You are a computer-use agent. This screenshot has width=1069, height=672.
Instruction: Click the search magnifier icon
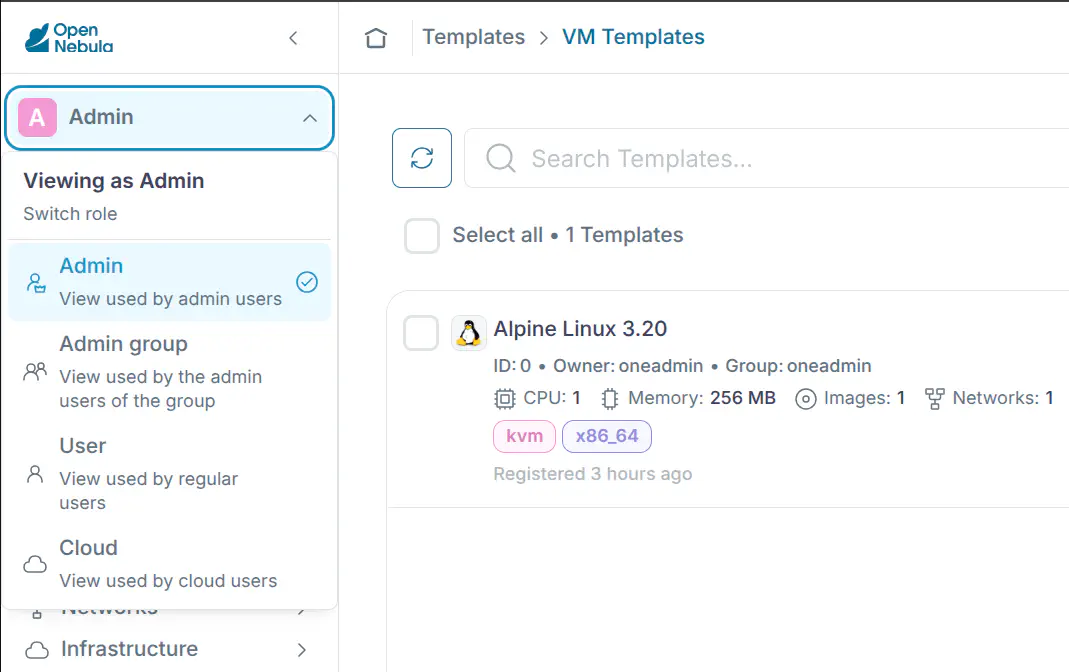coord(501,158)
